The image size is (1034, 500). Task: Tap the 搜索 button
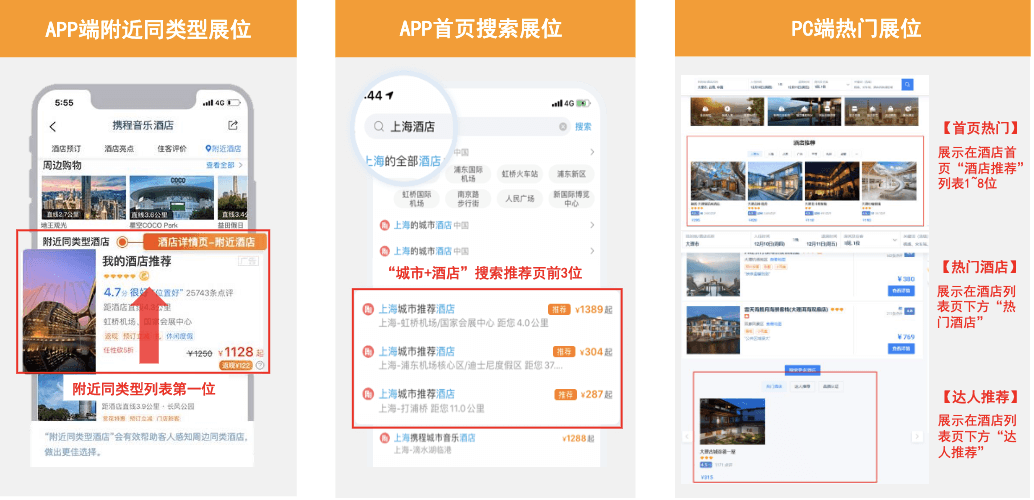[x=583, y=127]
